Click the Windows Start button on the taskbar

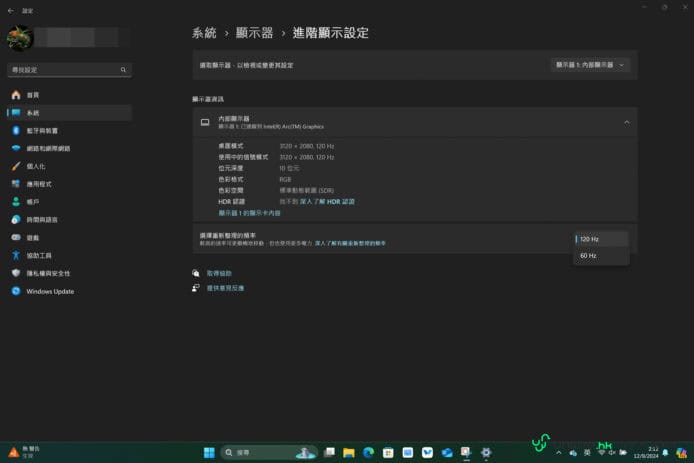209,453
